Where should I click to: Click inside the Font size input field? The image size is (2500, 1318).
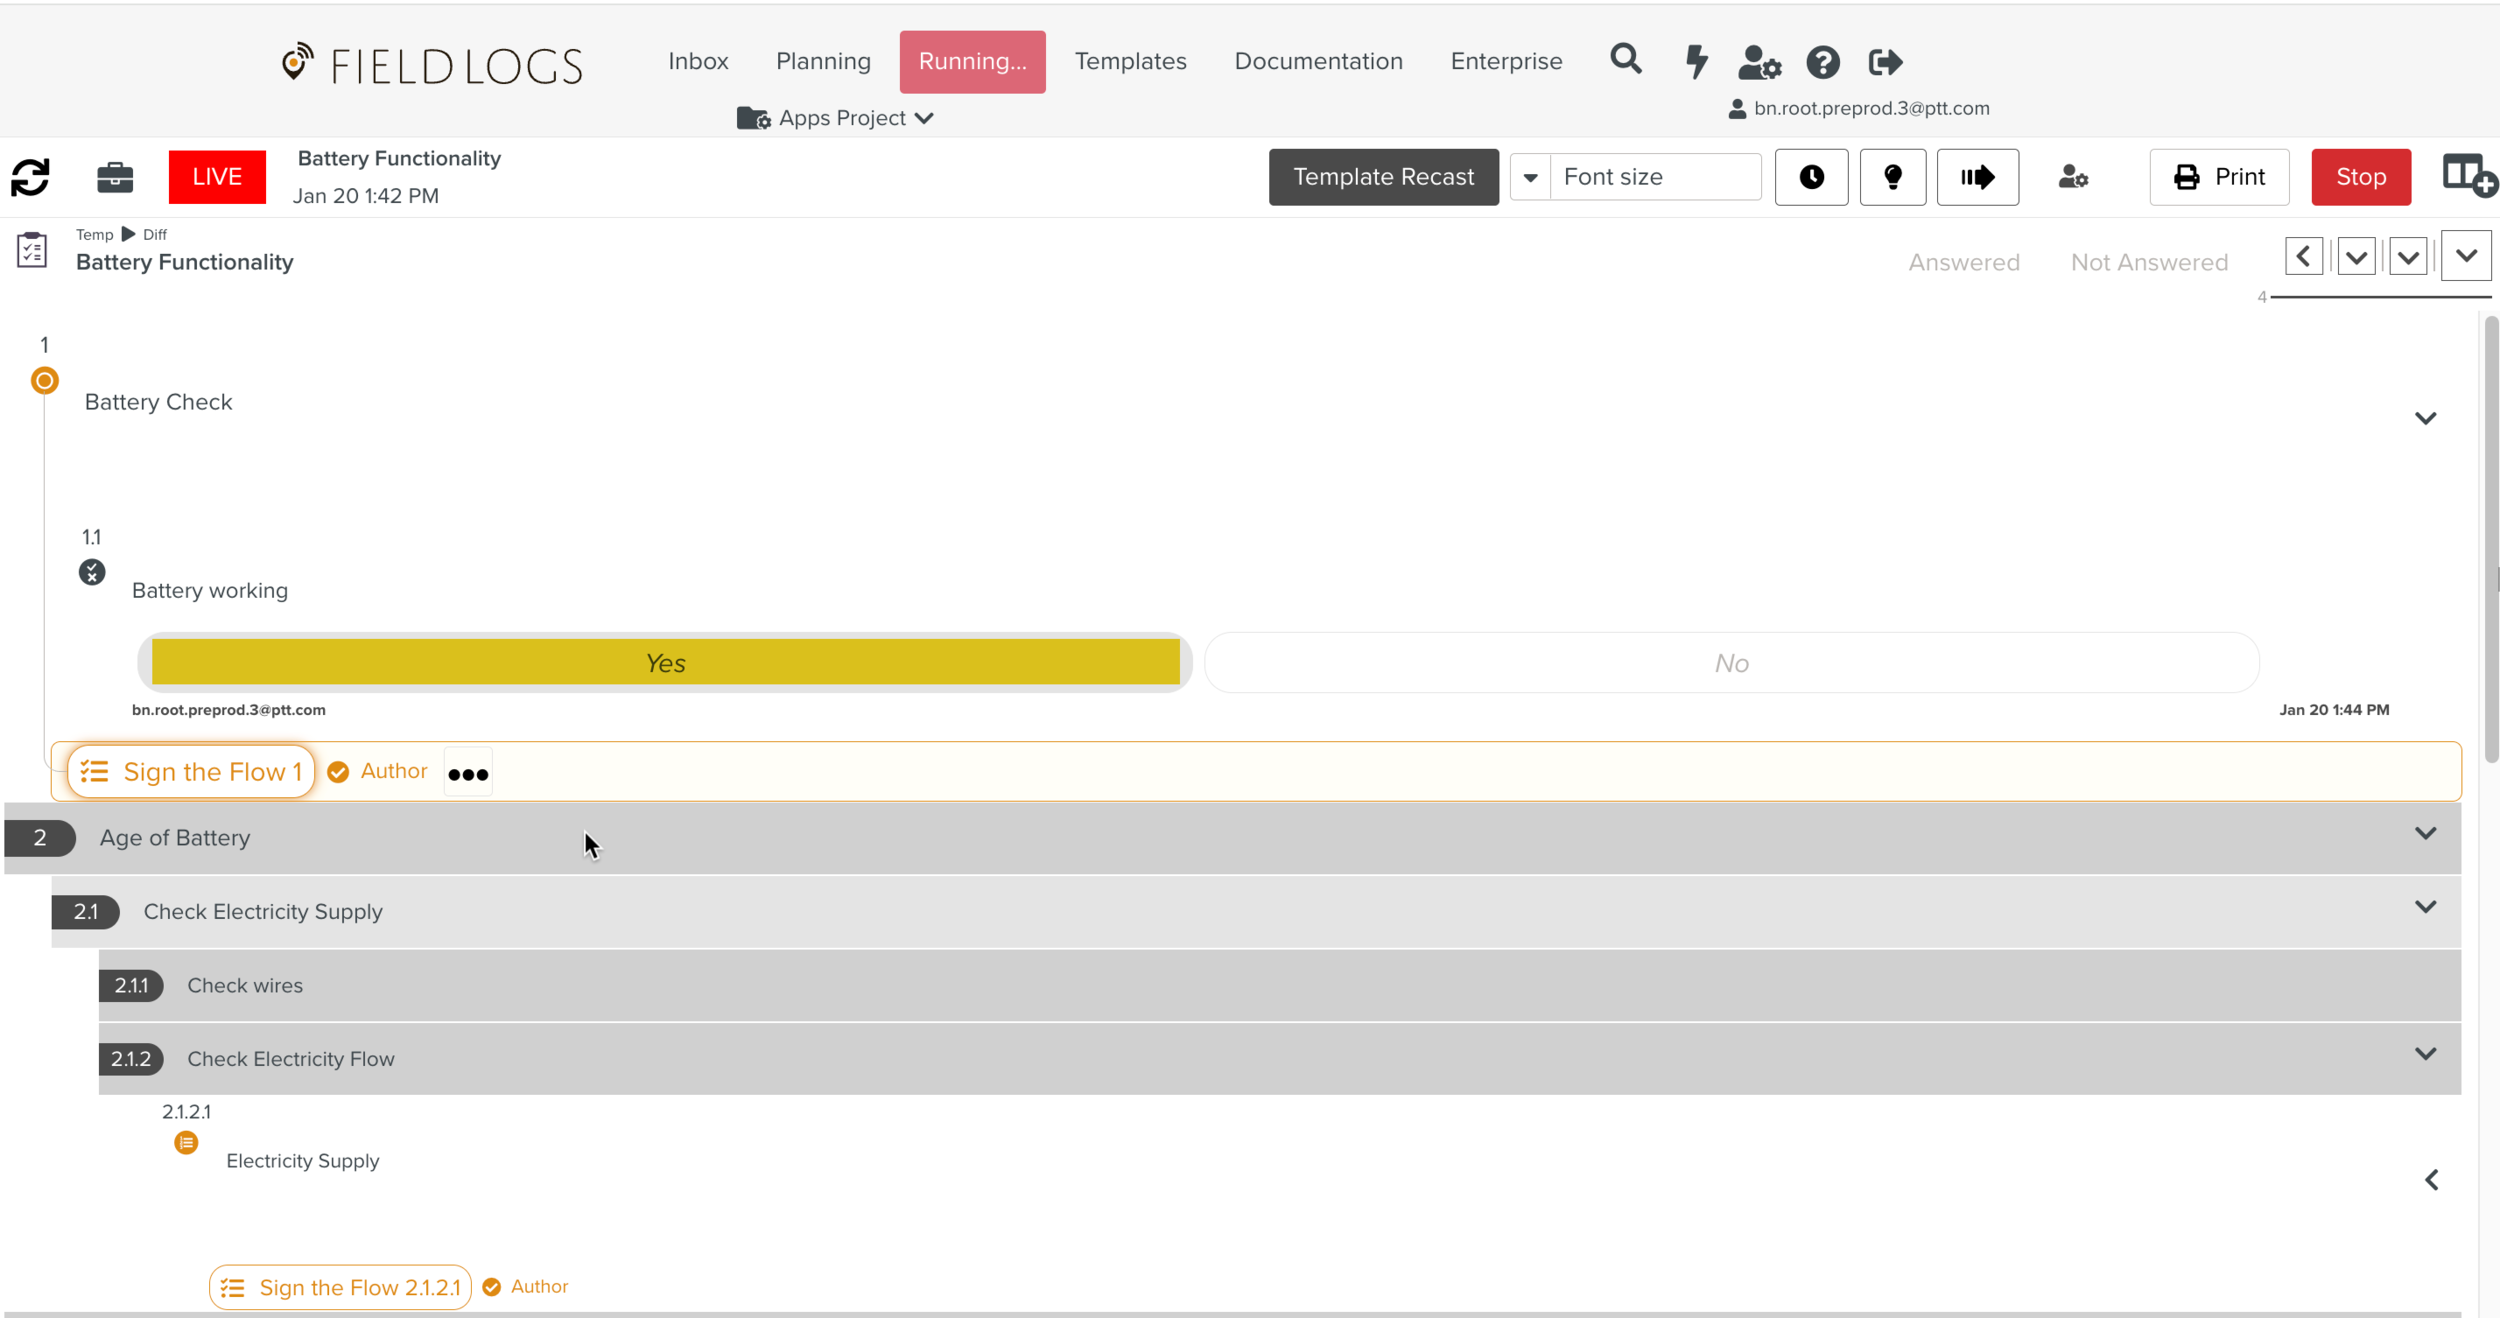[1655, 176]
